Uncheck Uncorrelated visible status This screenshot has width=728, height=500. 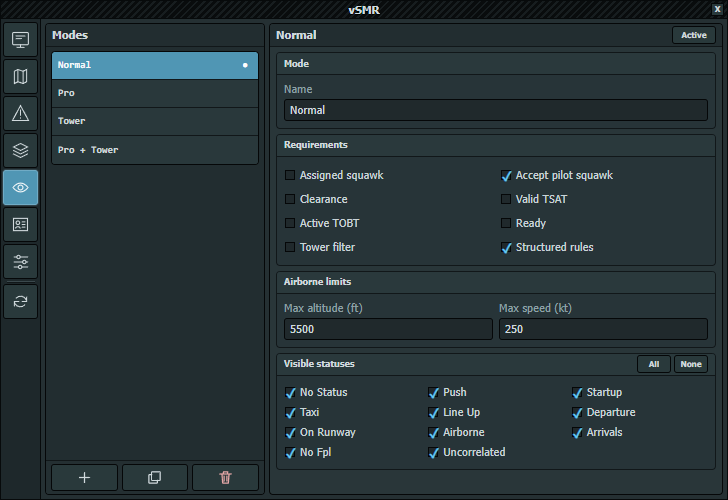(x=433, y=452)
